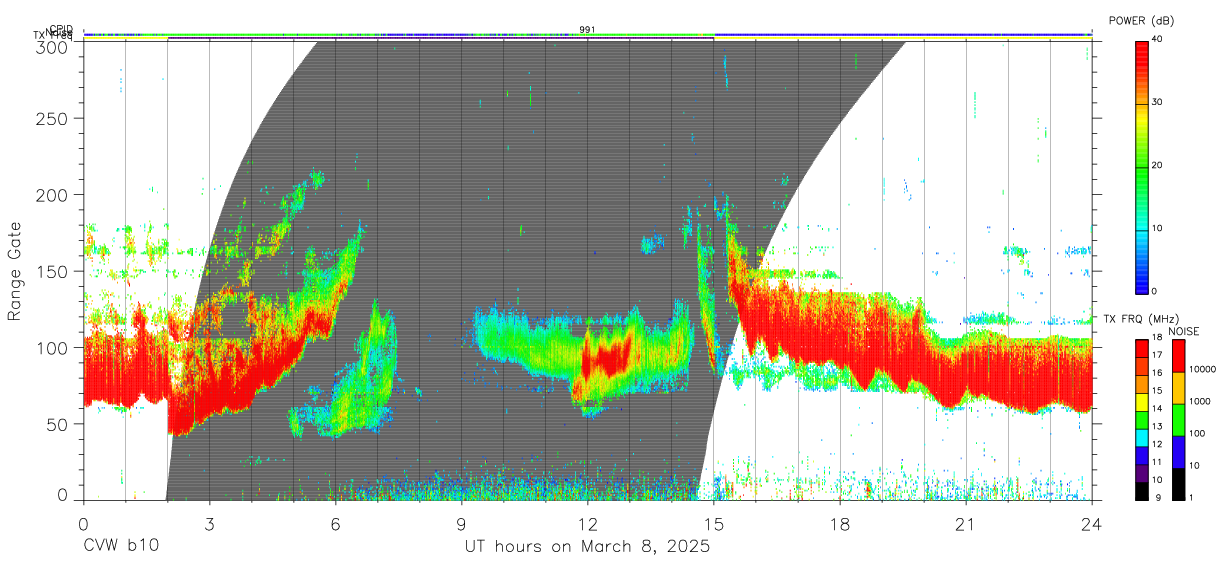Select the 50 tick on the Range Gate axis

pyautogui.click(x=59, y=424)
